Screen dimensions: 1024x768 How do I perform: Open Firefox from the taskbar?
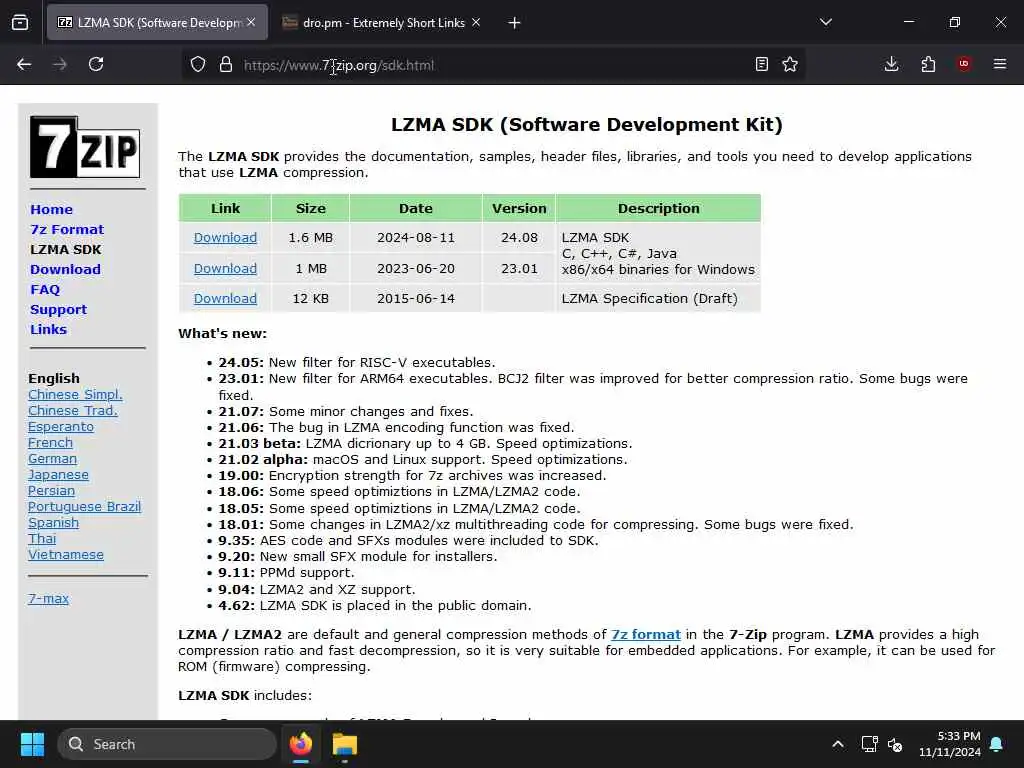pyautogui.click(x=301, y=744)
